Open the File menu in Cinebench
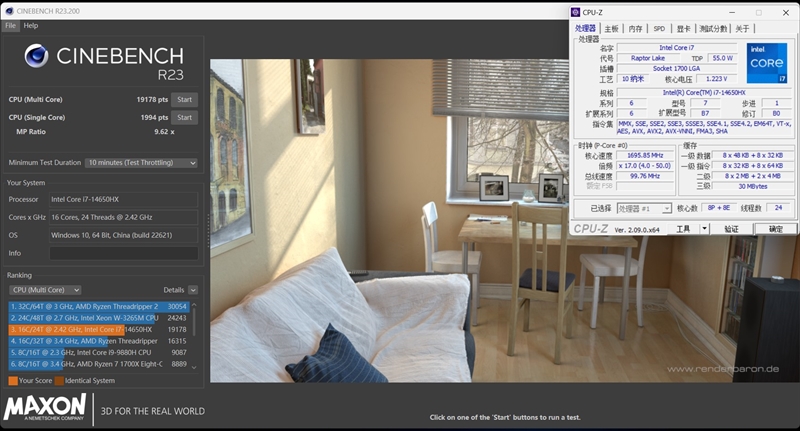Image resolution: width=800 pixels, height=431 pixels. pos(10,26)
